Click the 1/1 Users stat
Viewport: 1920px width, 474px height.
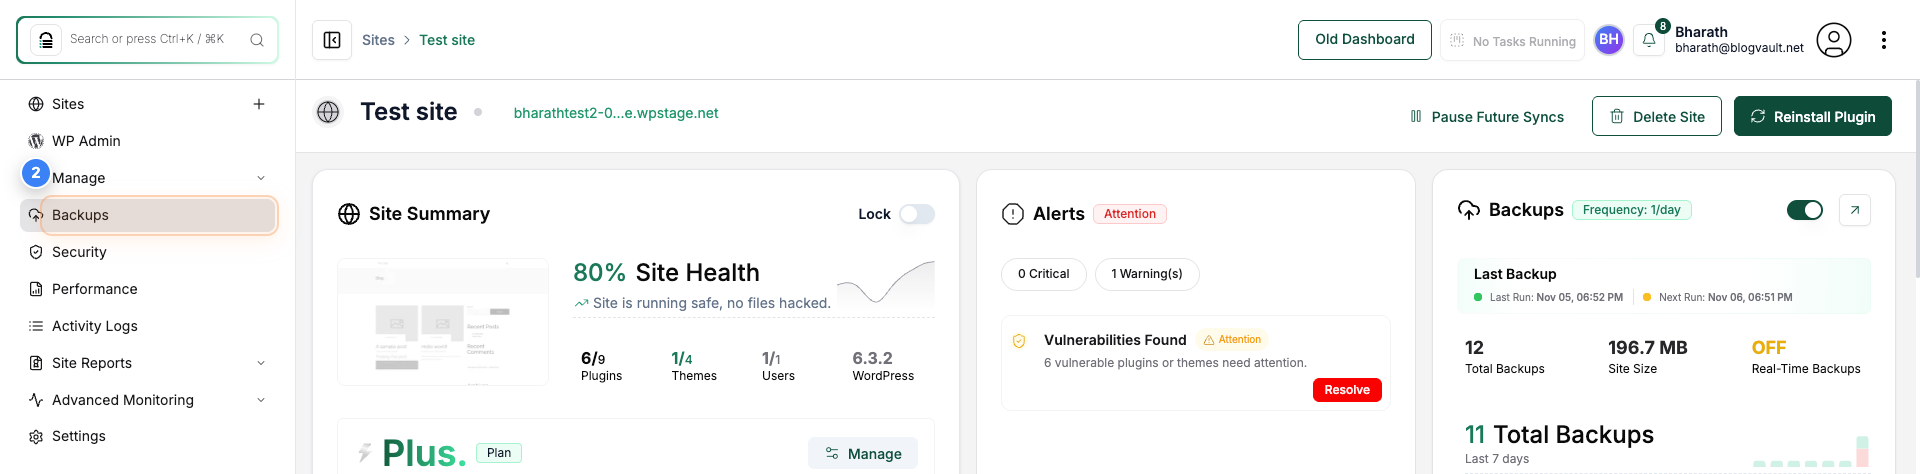[x=778, y=365]
